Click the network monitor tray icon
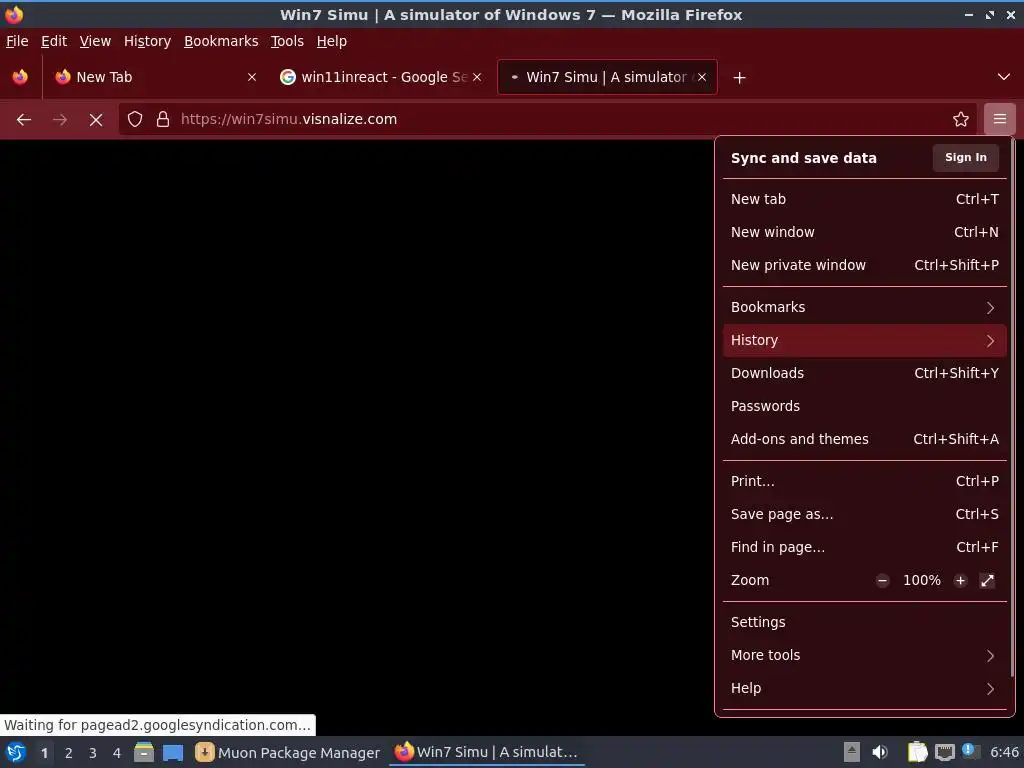Screen dimensions: 1024x768 944,752
